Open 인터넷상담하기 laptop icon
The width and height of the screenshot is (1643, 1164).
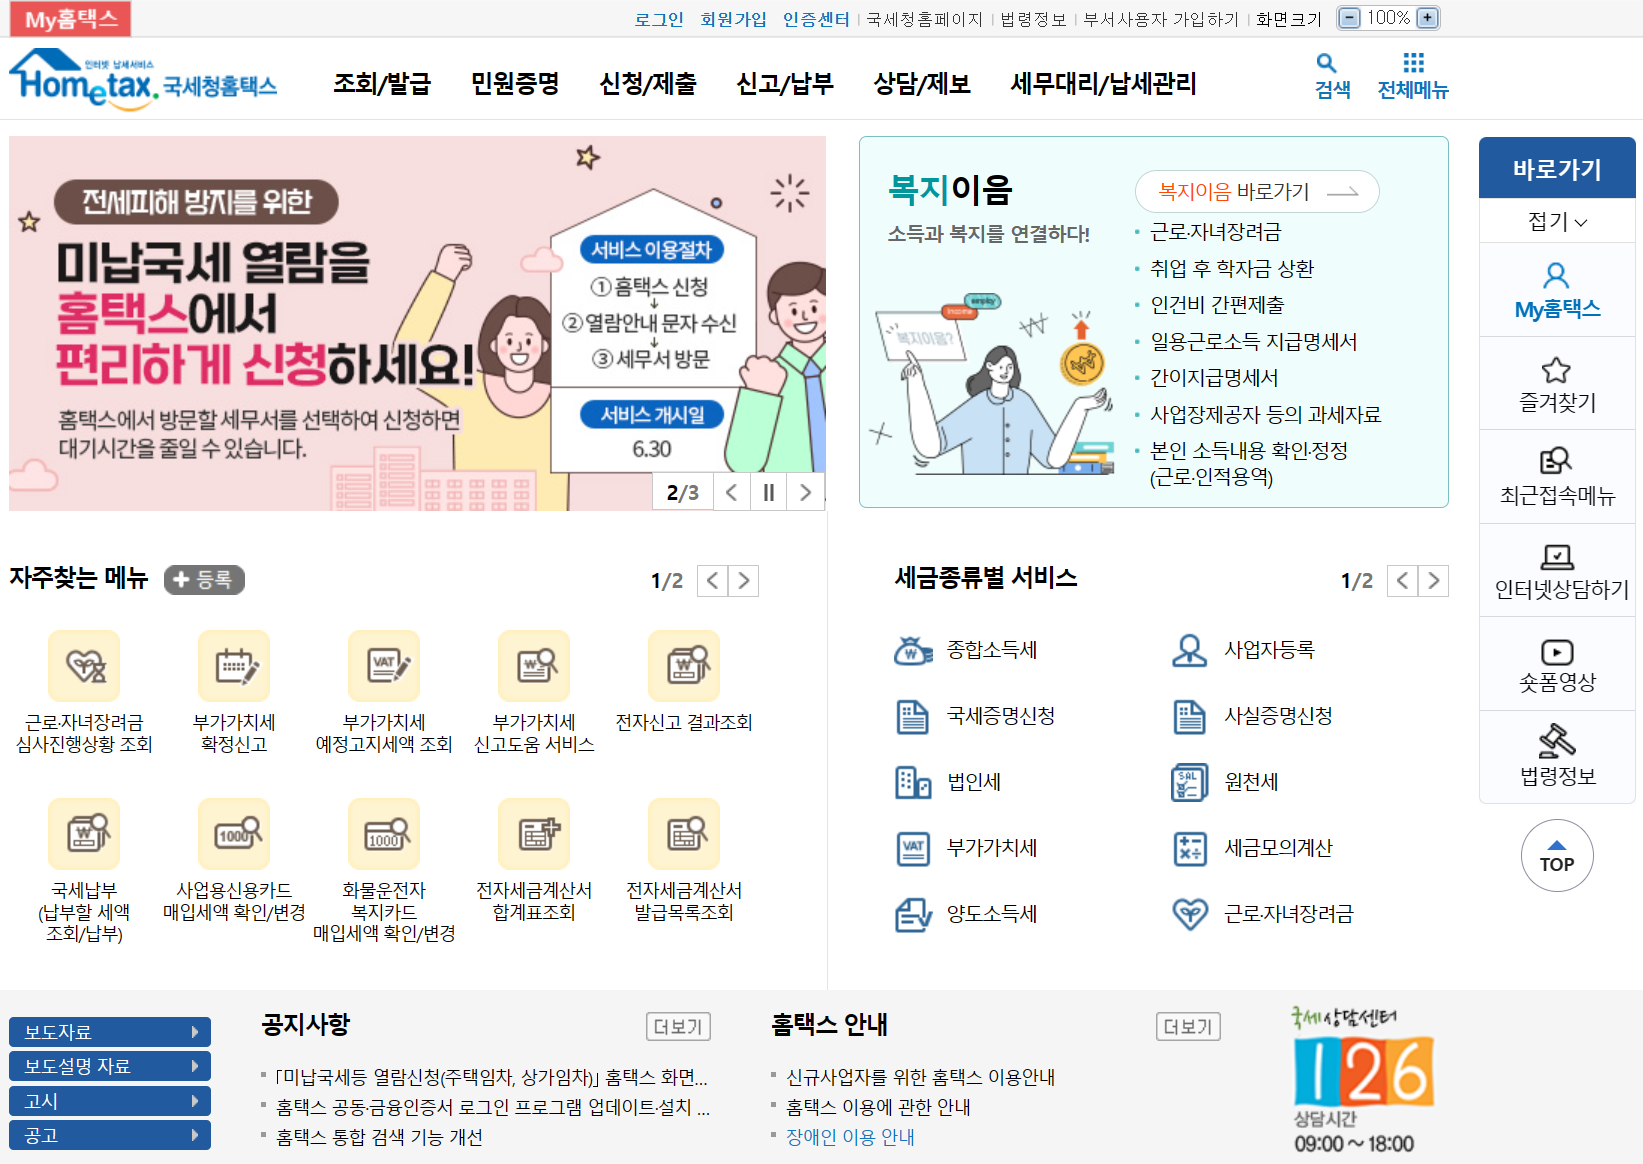coord(1557,556)
